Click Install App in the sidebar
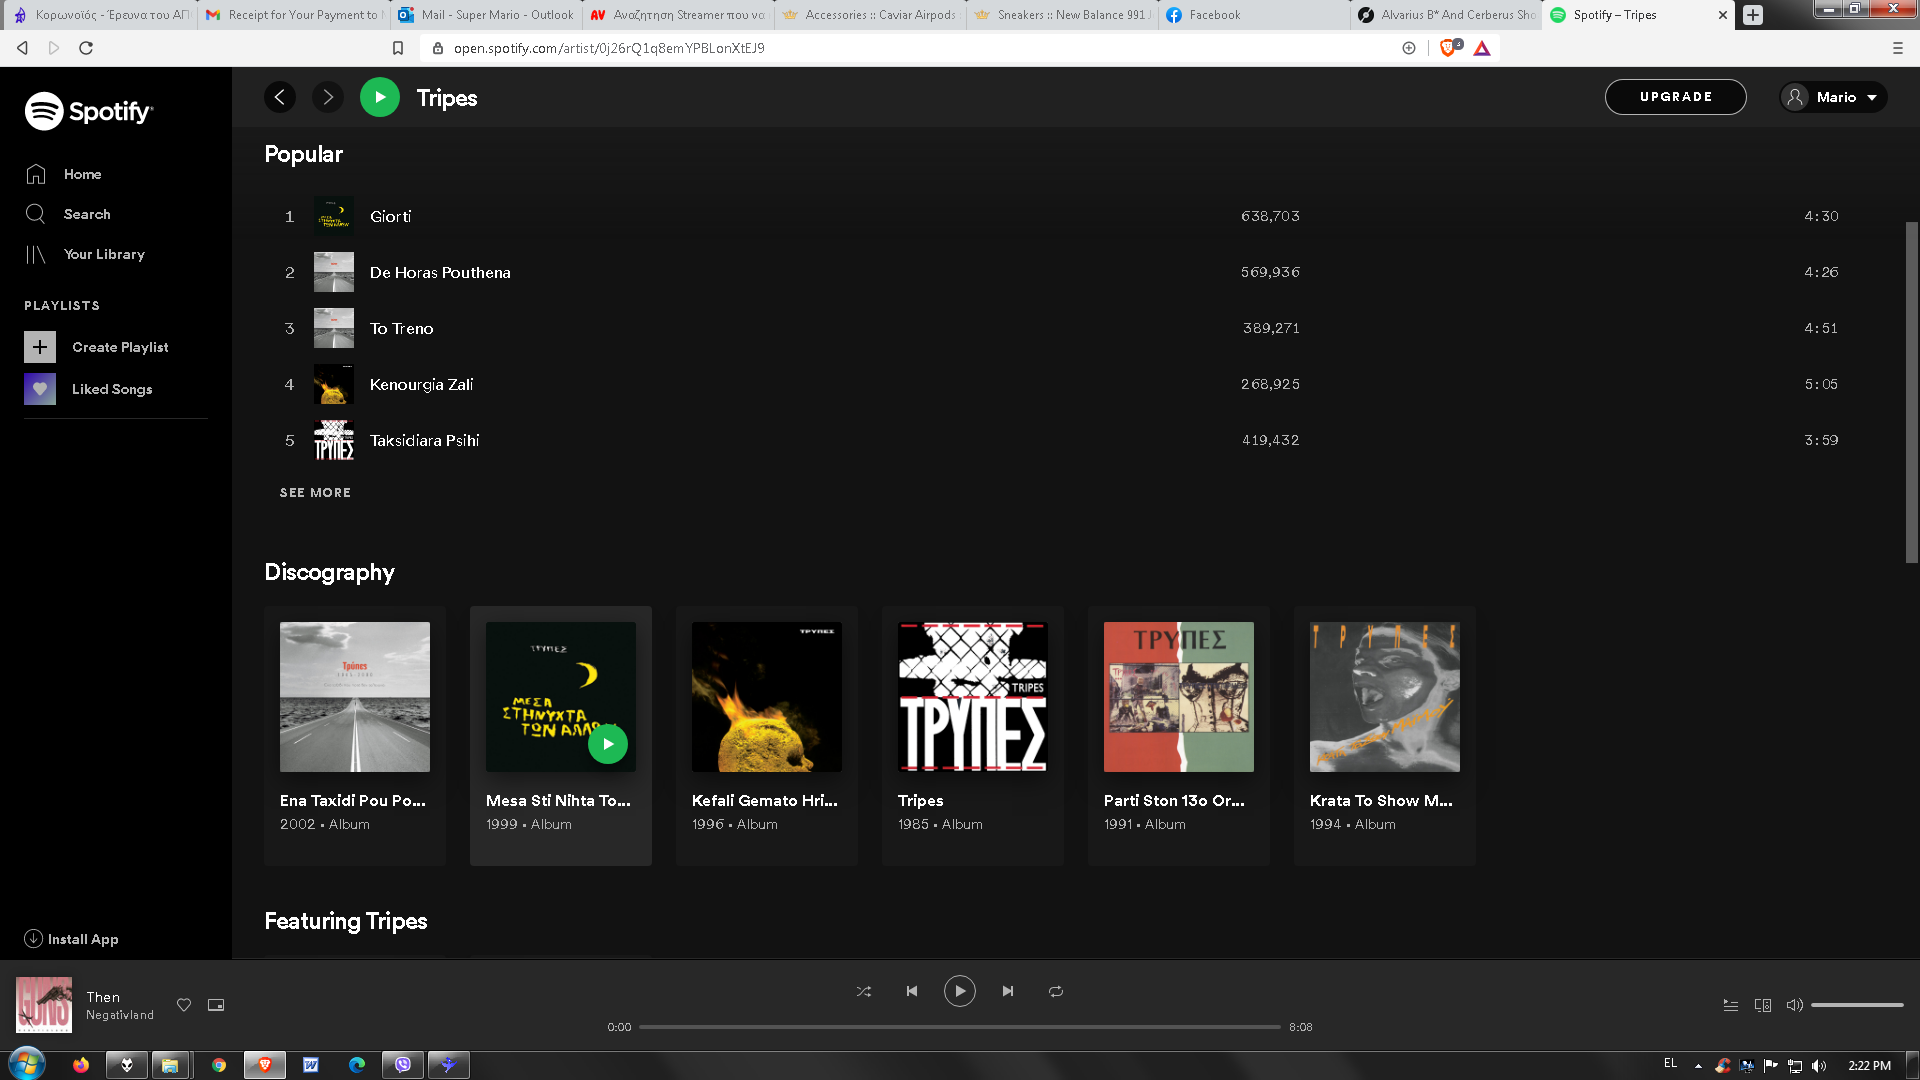 [71, 939]
